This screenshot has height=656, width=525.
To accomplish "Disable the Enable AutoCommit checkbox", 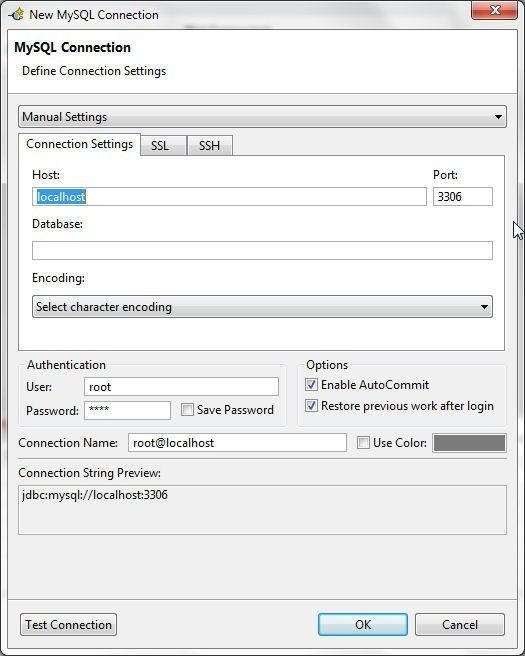I will pyautogui.click(x=311, y=384).
